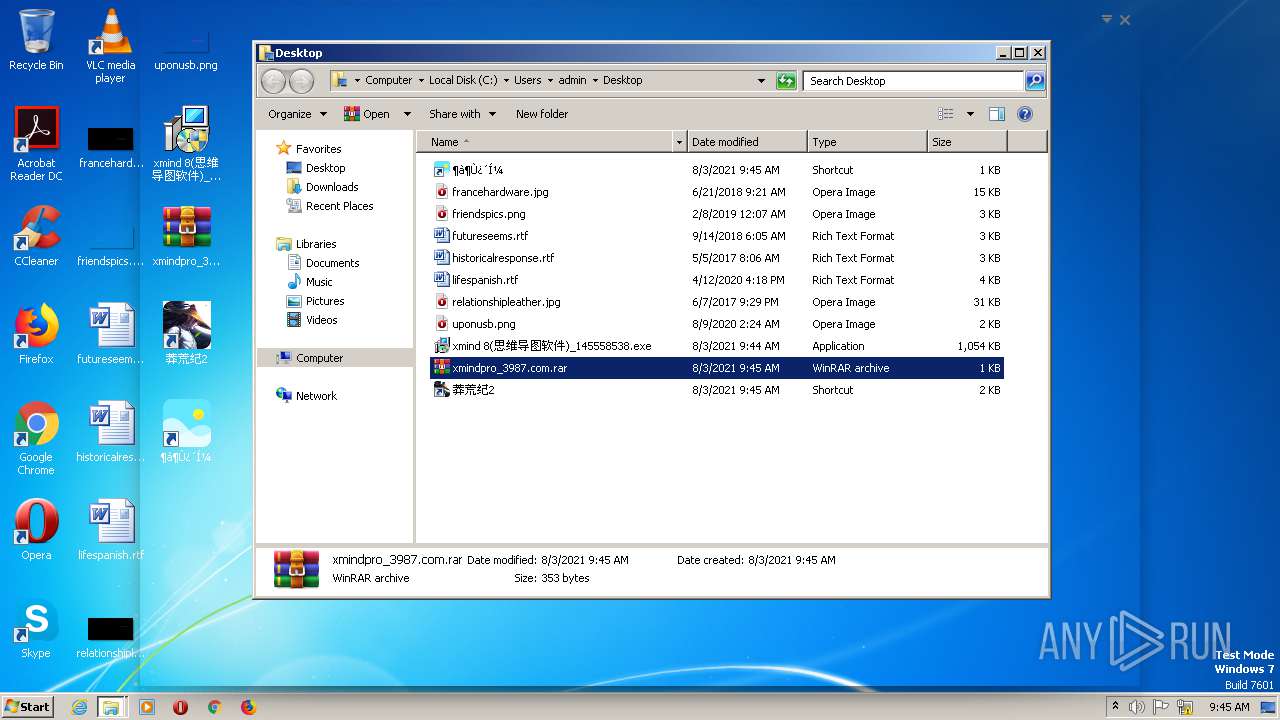Navigate to admin breadcrumb
This screenshot has width=1280, height=720.
point(572,81)
